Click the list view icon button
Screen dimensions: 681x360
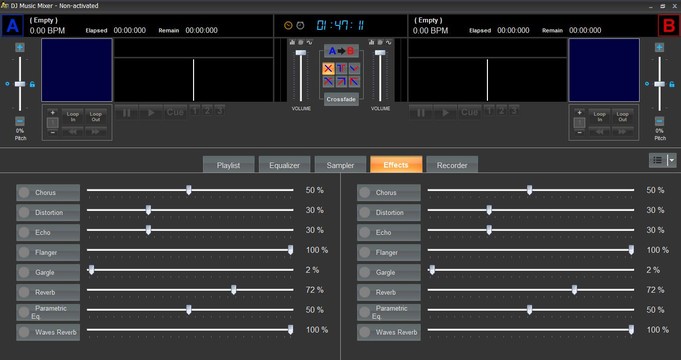point(658,160)
